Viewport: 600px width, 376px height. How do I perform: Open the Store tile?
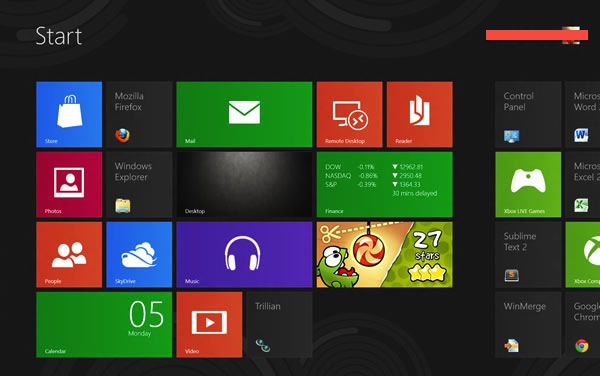coord(69,114)
